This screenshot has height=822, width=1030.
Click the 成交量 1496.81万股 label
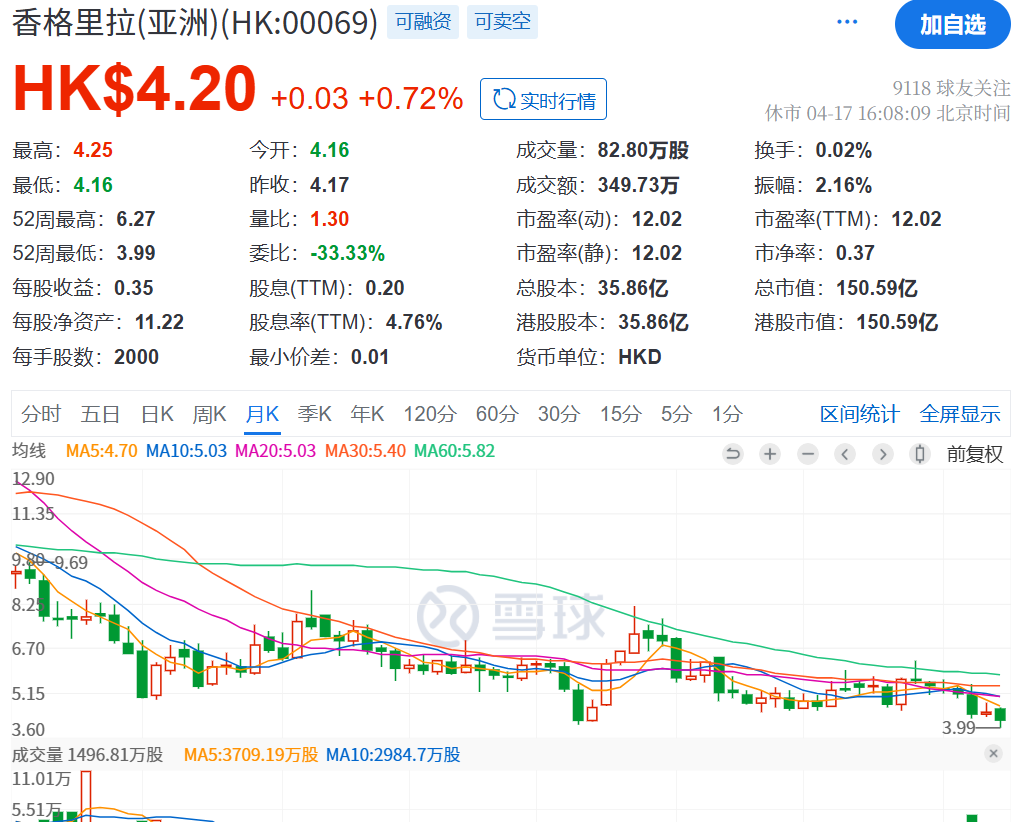pos(87,754)
